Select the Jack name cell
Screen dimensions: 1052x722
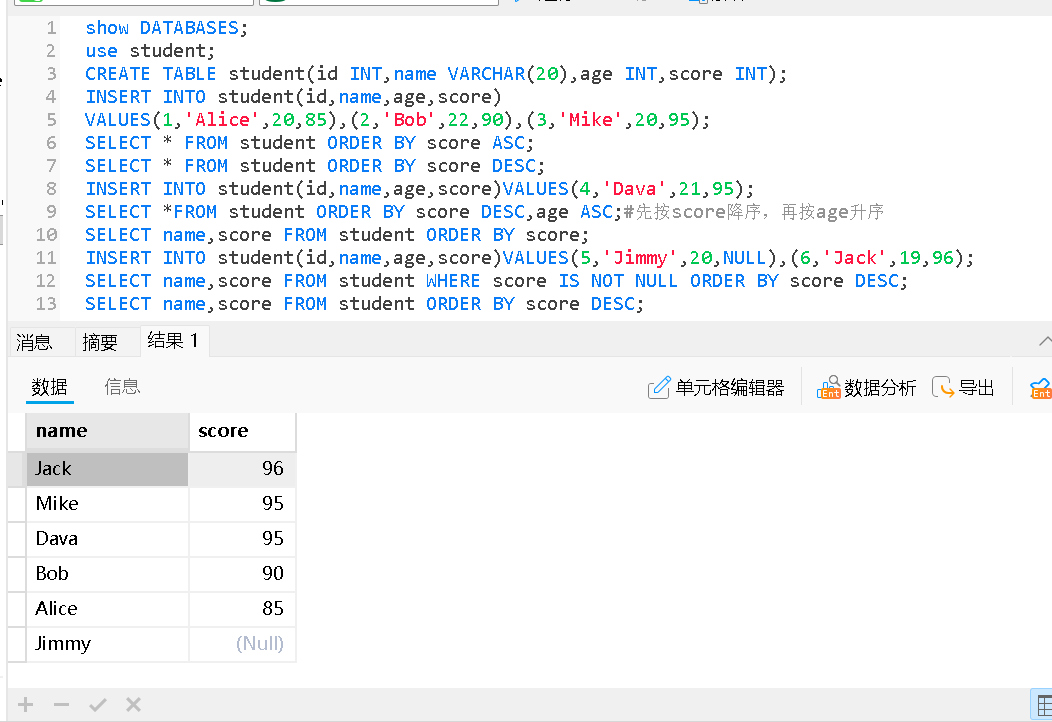click(107, 468)
